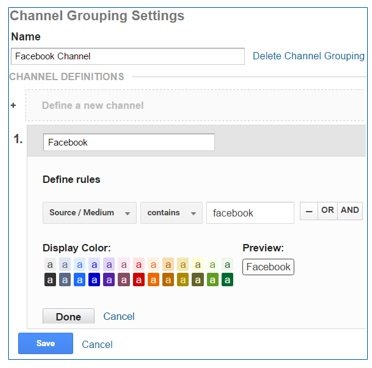Choose light gold display color swatch

coord(183,265)
